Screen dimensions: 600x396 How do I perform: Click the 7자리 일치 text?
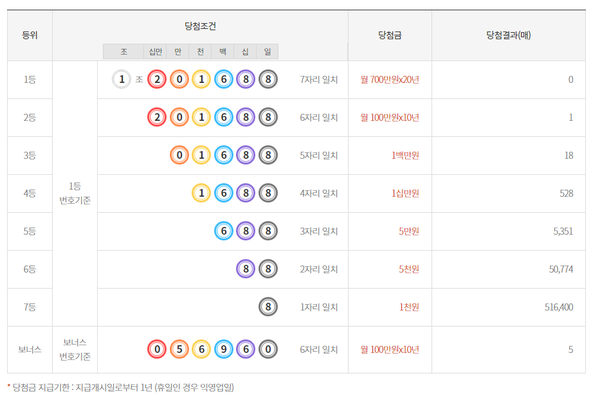(319, 80)
